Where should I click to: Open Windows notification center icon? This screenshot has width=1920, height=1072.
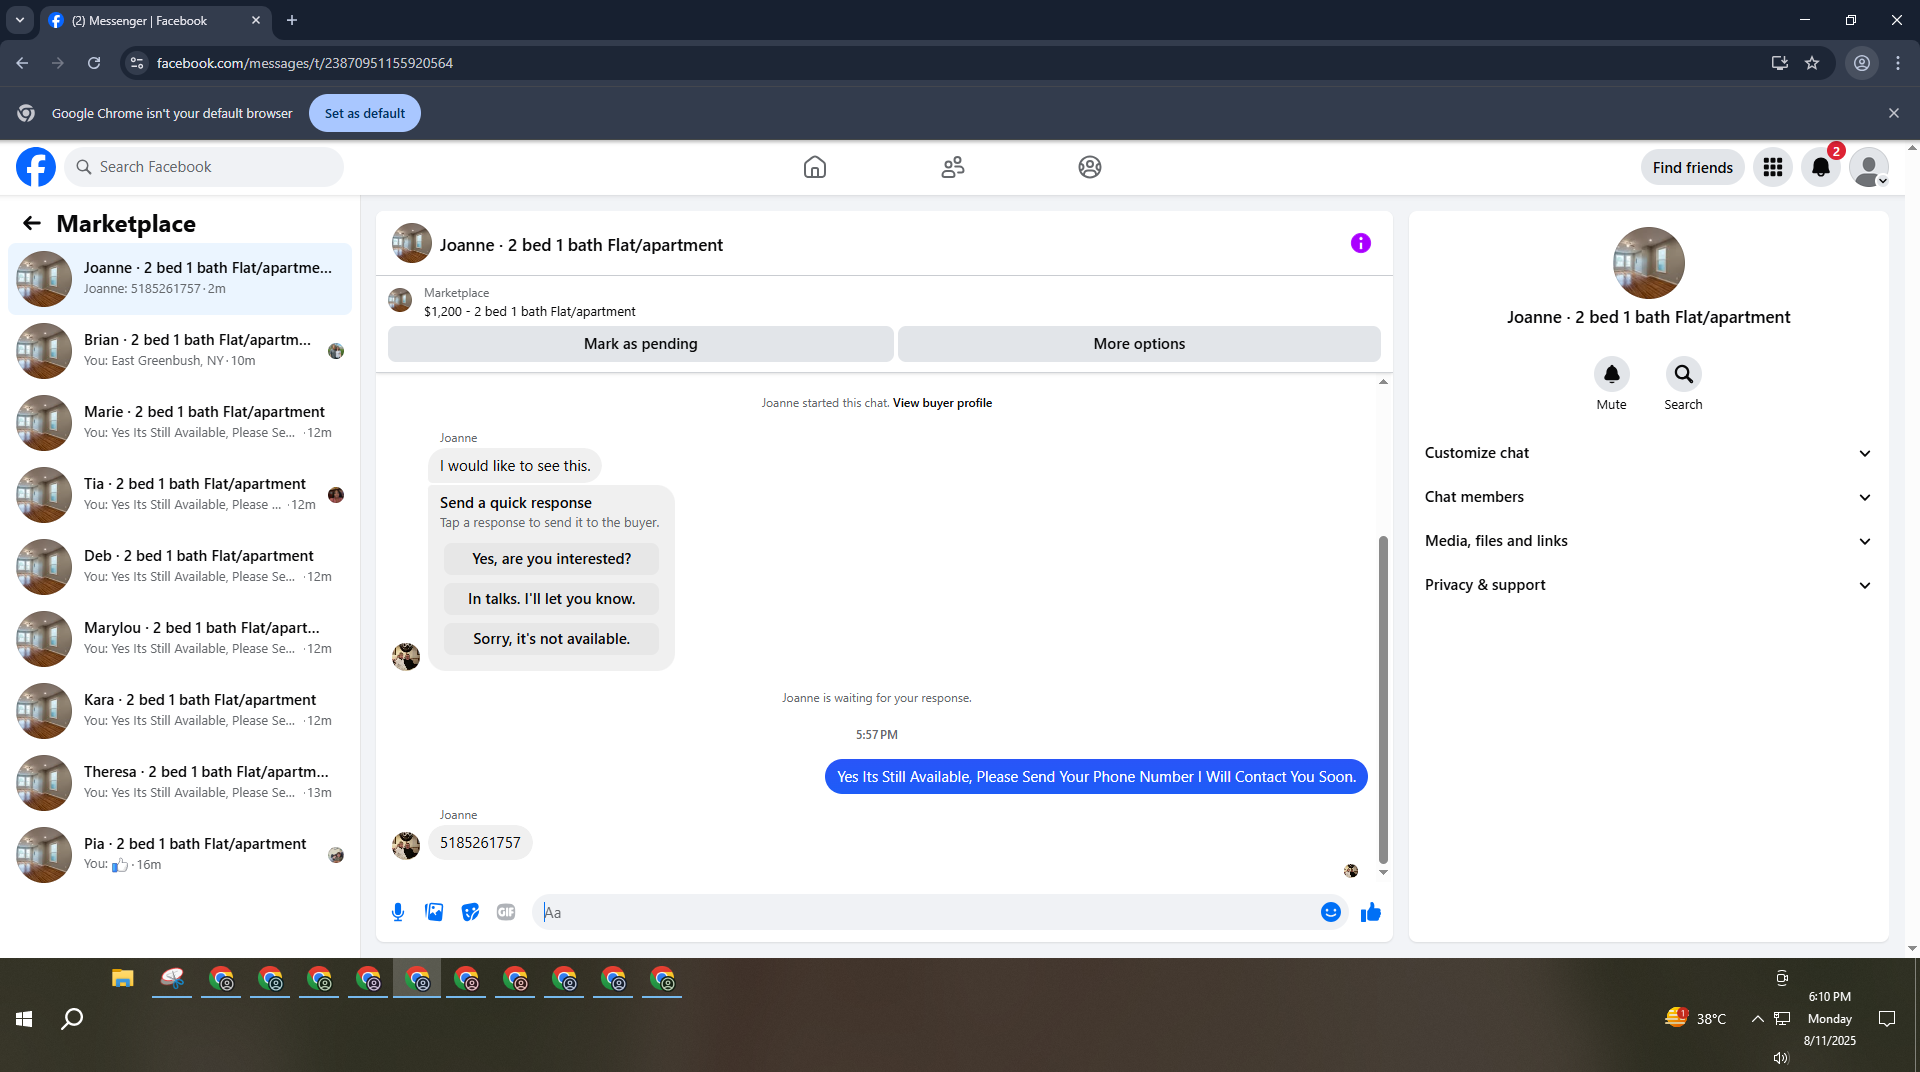tap(1887, 1019)
